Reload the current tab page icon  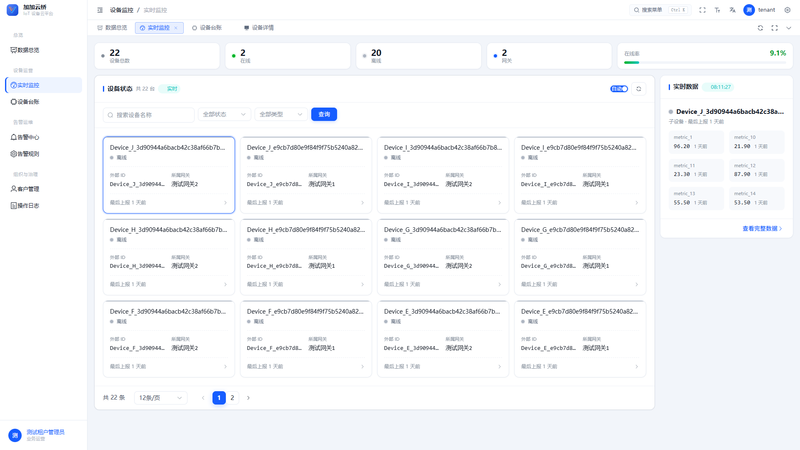point(760,28)
